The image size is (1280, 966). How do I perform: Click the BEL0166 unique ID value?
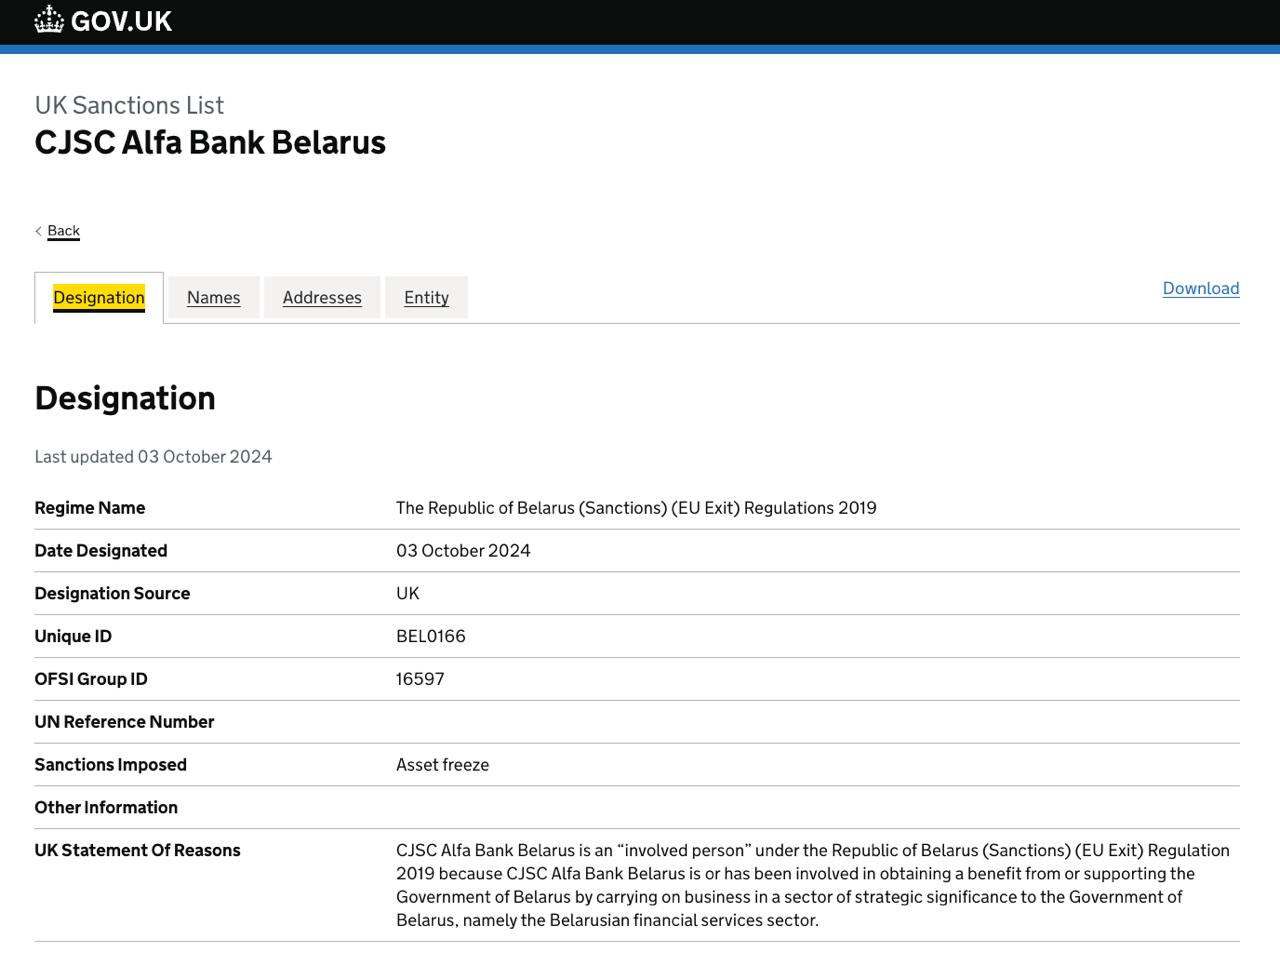point(431,636)
